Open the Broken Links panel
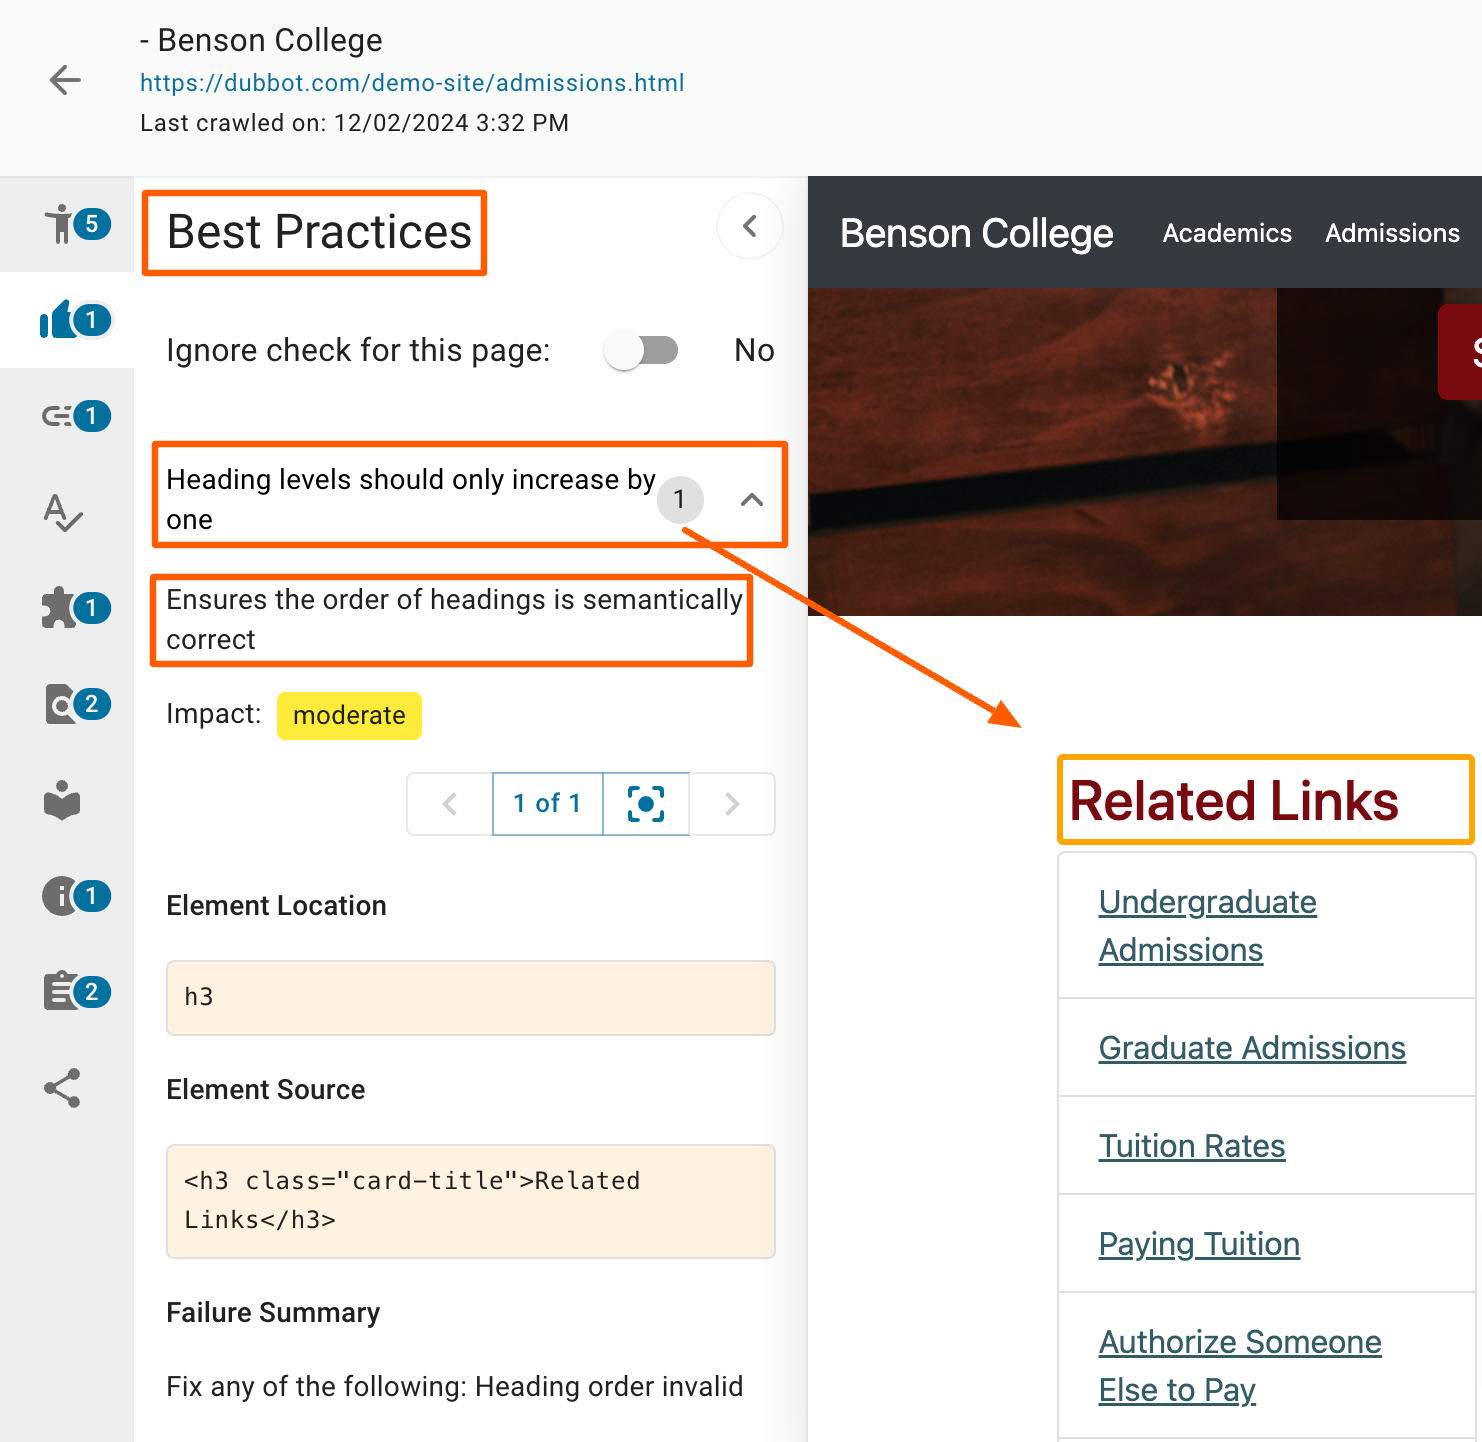 (67, 416)
